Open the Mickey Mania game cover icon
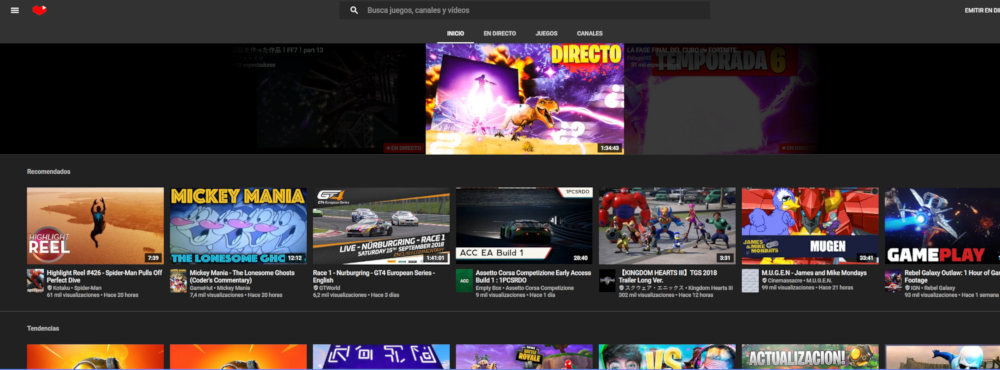1000x370 pixels. tap(178, 281)
